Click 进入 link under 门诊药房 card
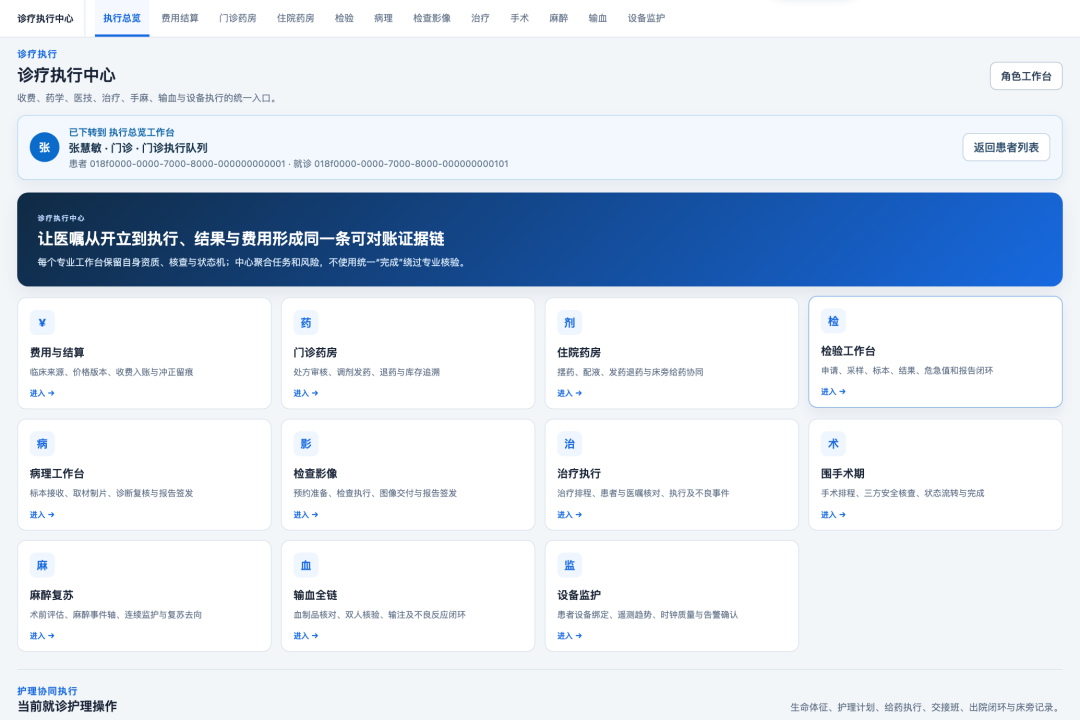1080x720 pixels. 306,393
